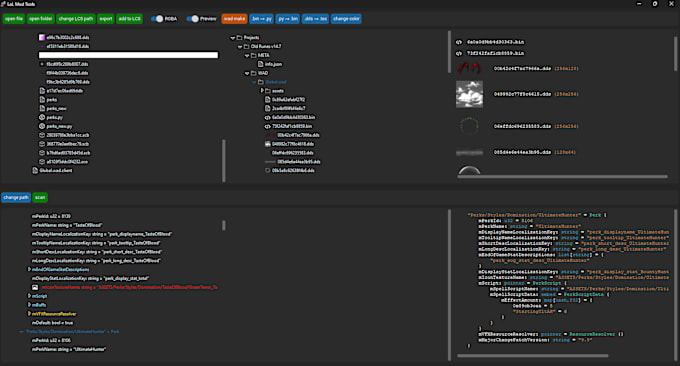
Task: Click the document icon beside perks_new
Action: 42,108
